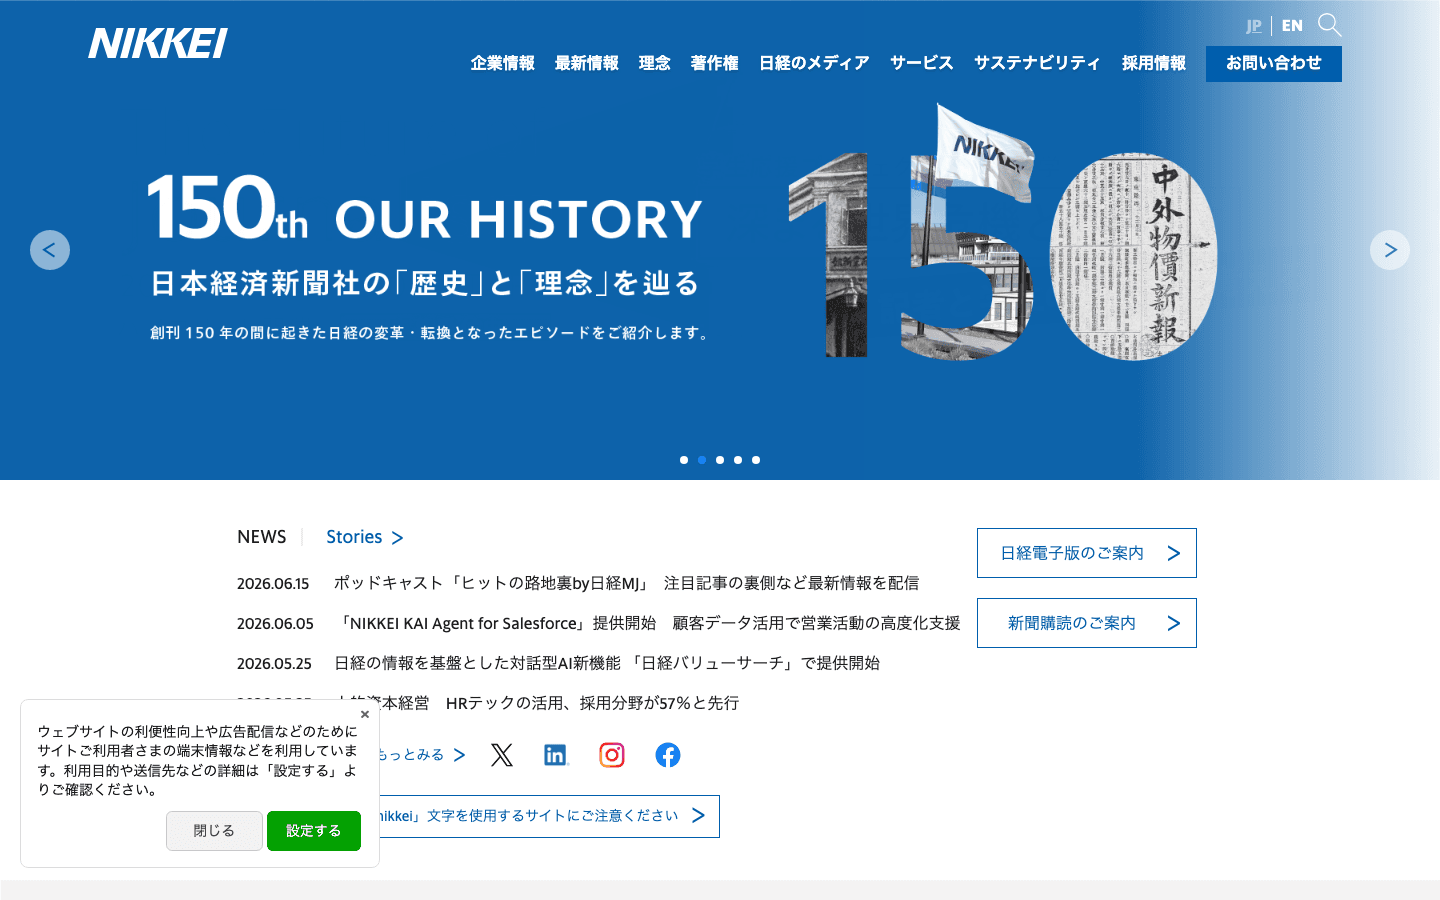This screenshot has width=1440, height=900.
Task: Open the search magnifier icon
Action: point(1329,25)
